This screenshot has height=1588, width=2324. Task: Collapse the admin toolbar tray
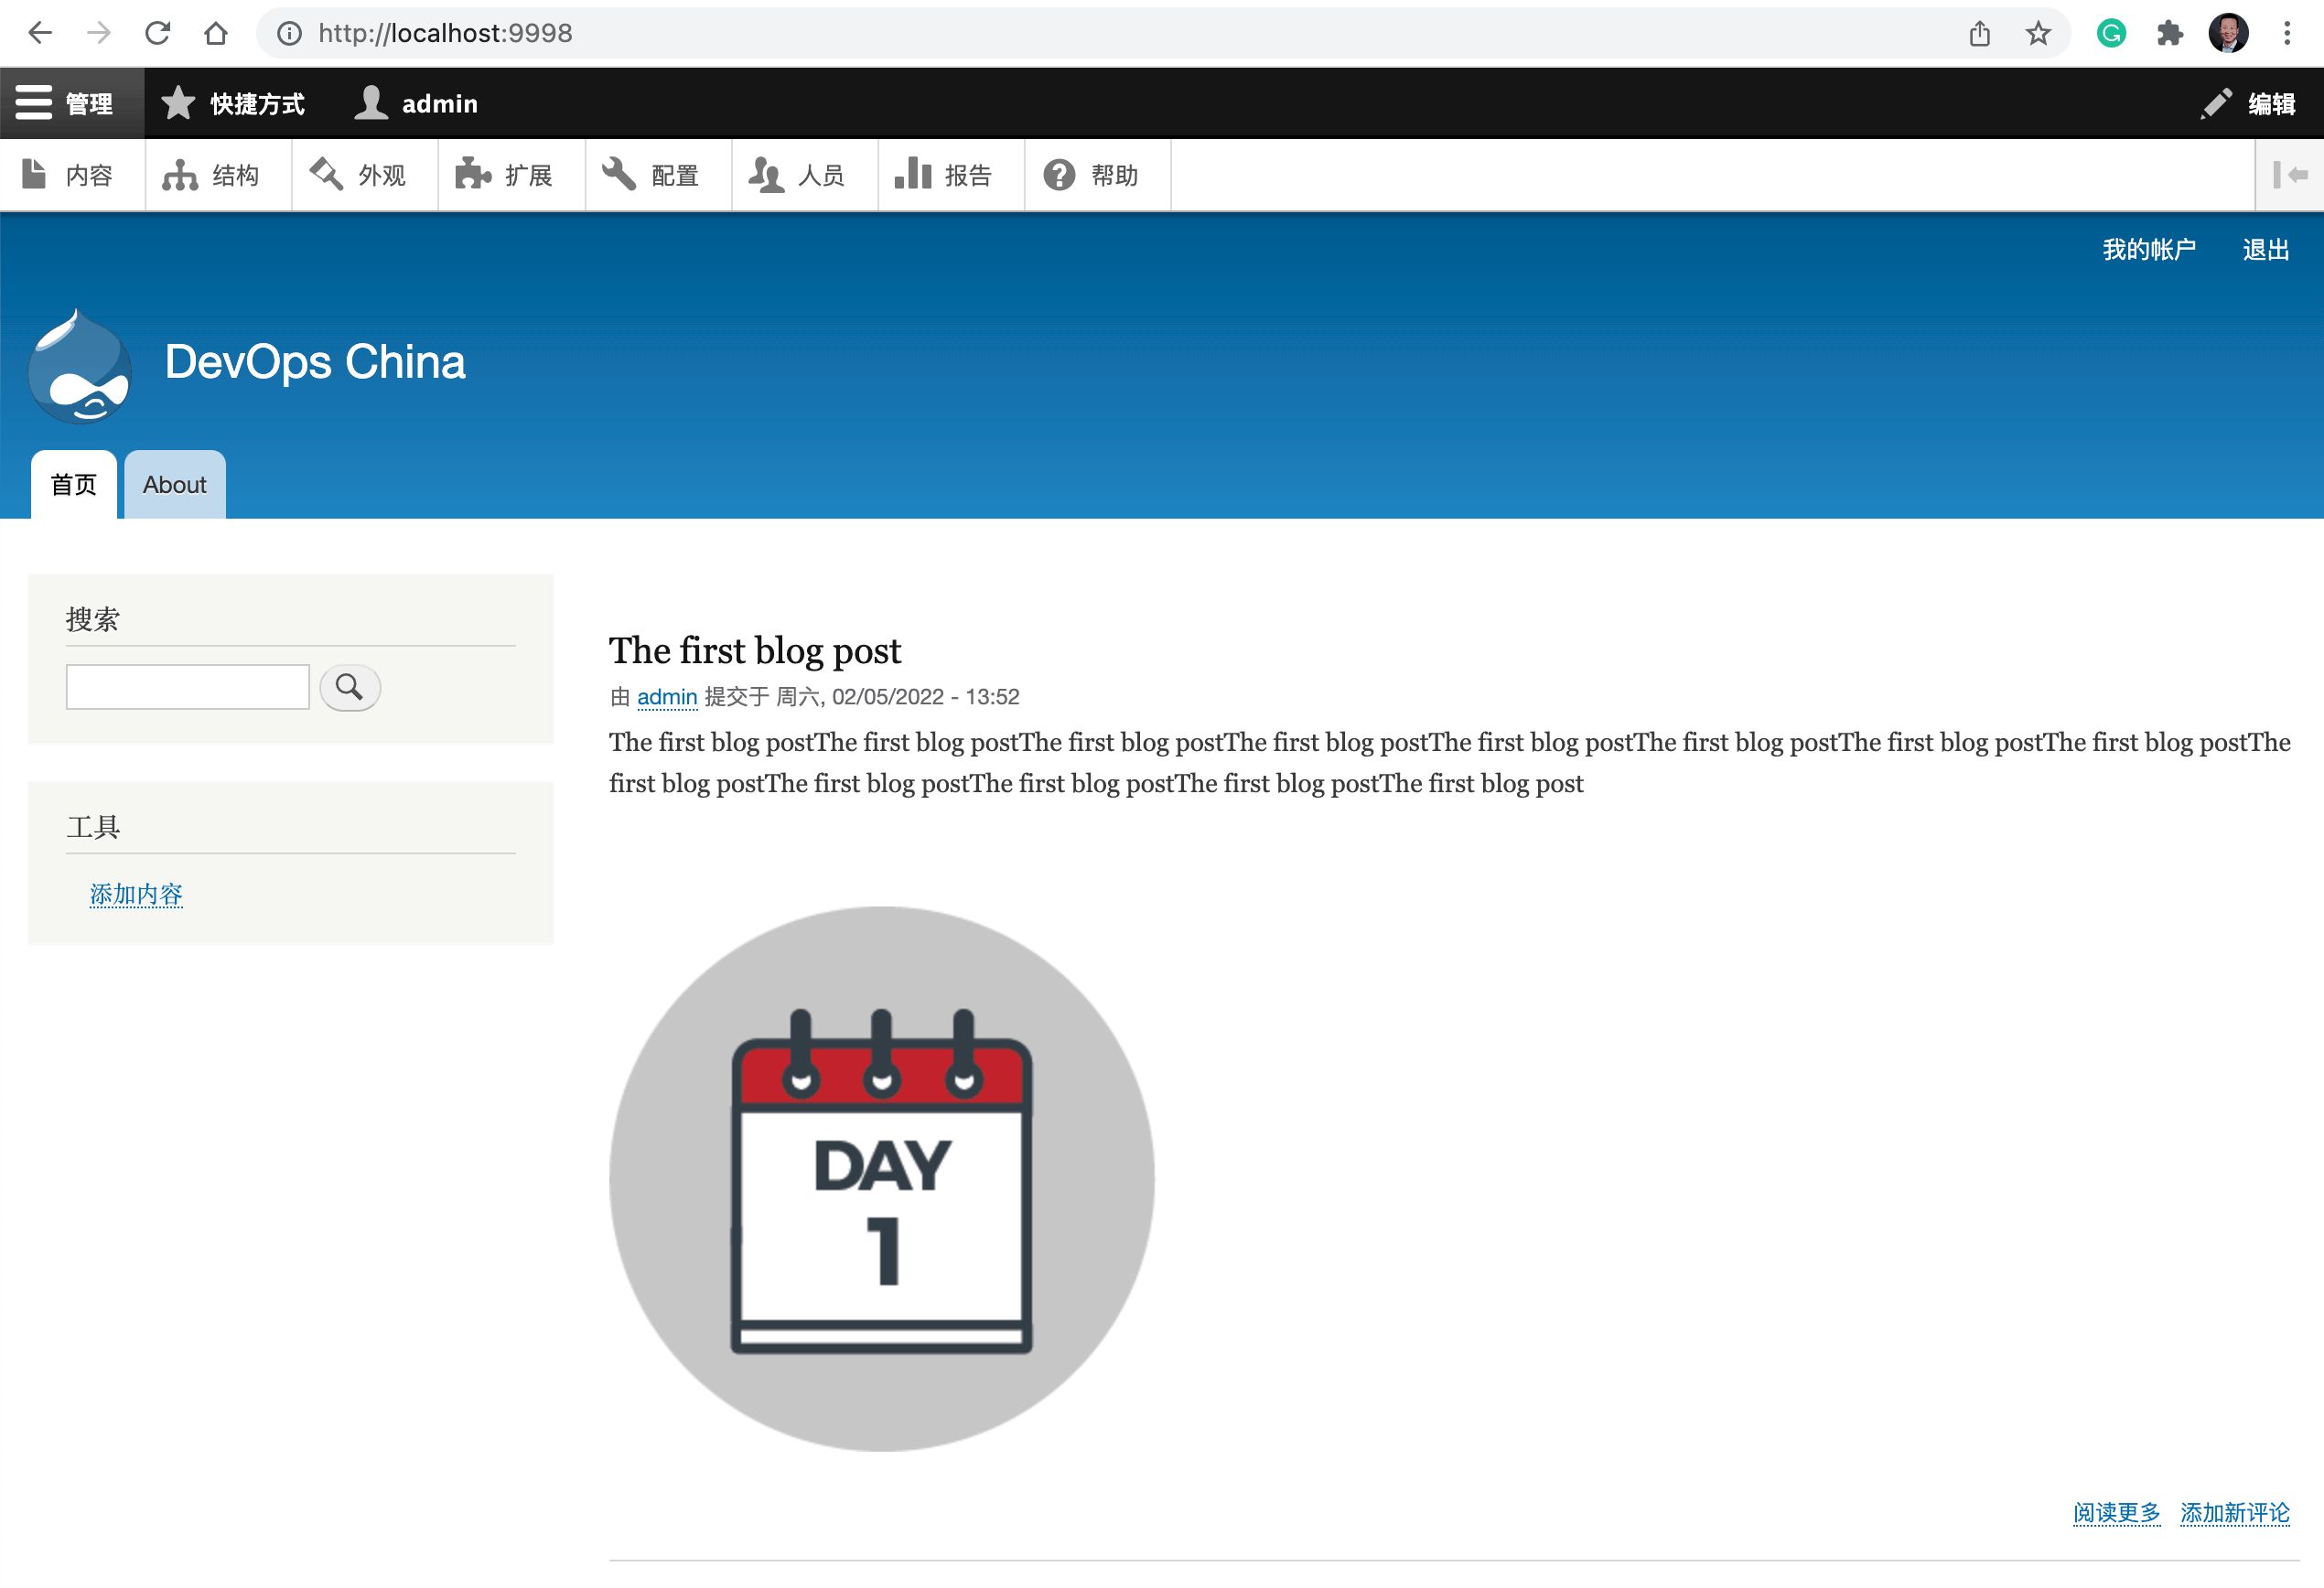click(2290, 174)
